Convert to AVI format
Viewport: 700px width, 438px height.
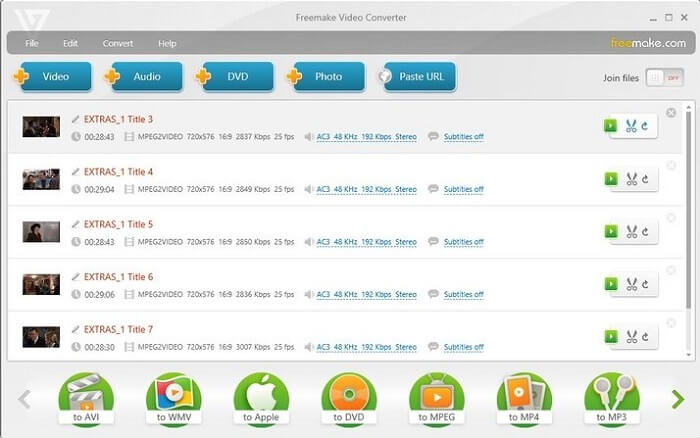(x=86, y=400)
